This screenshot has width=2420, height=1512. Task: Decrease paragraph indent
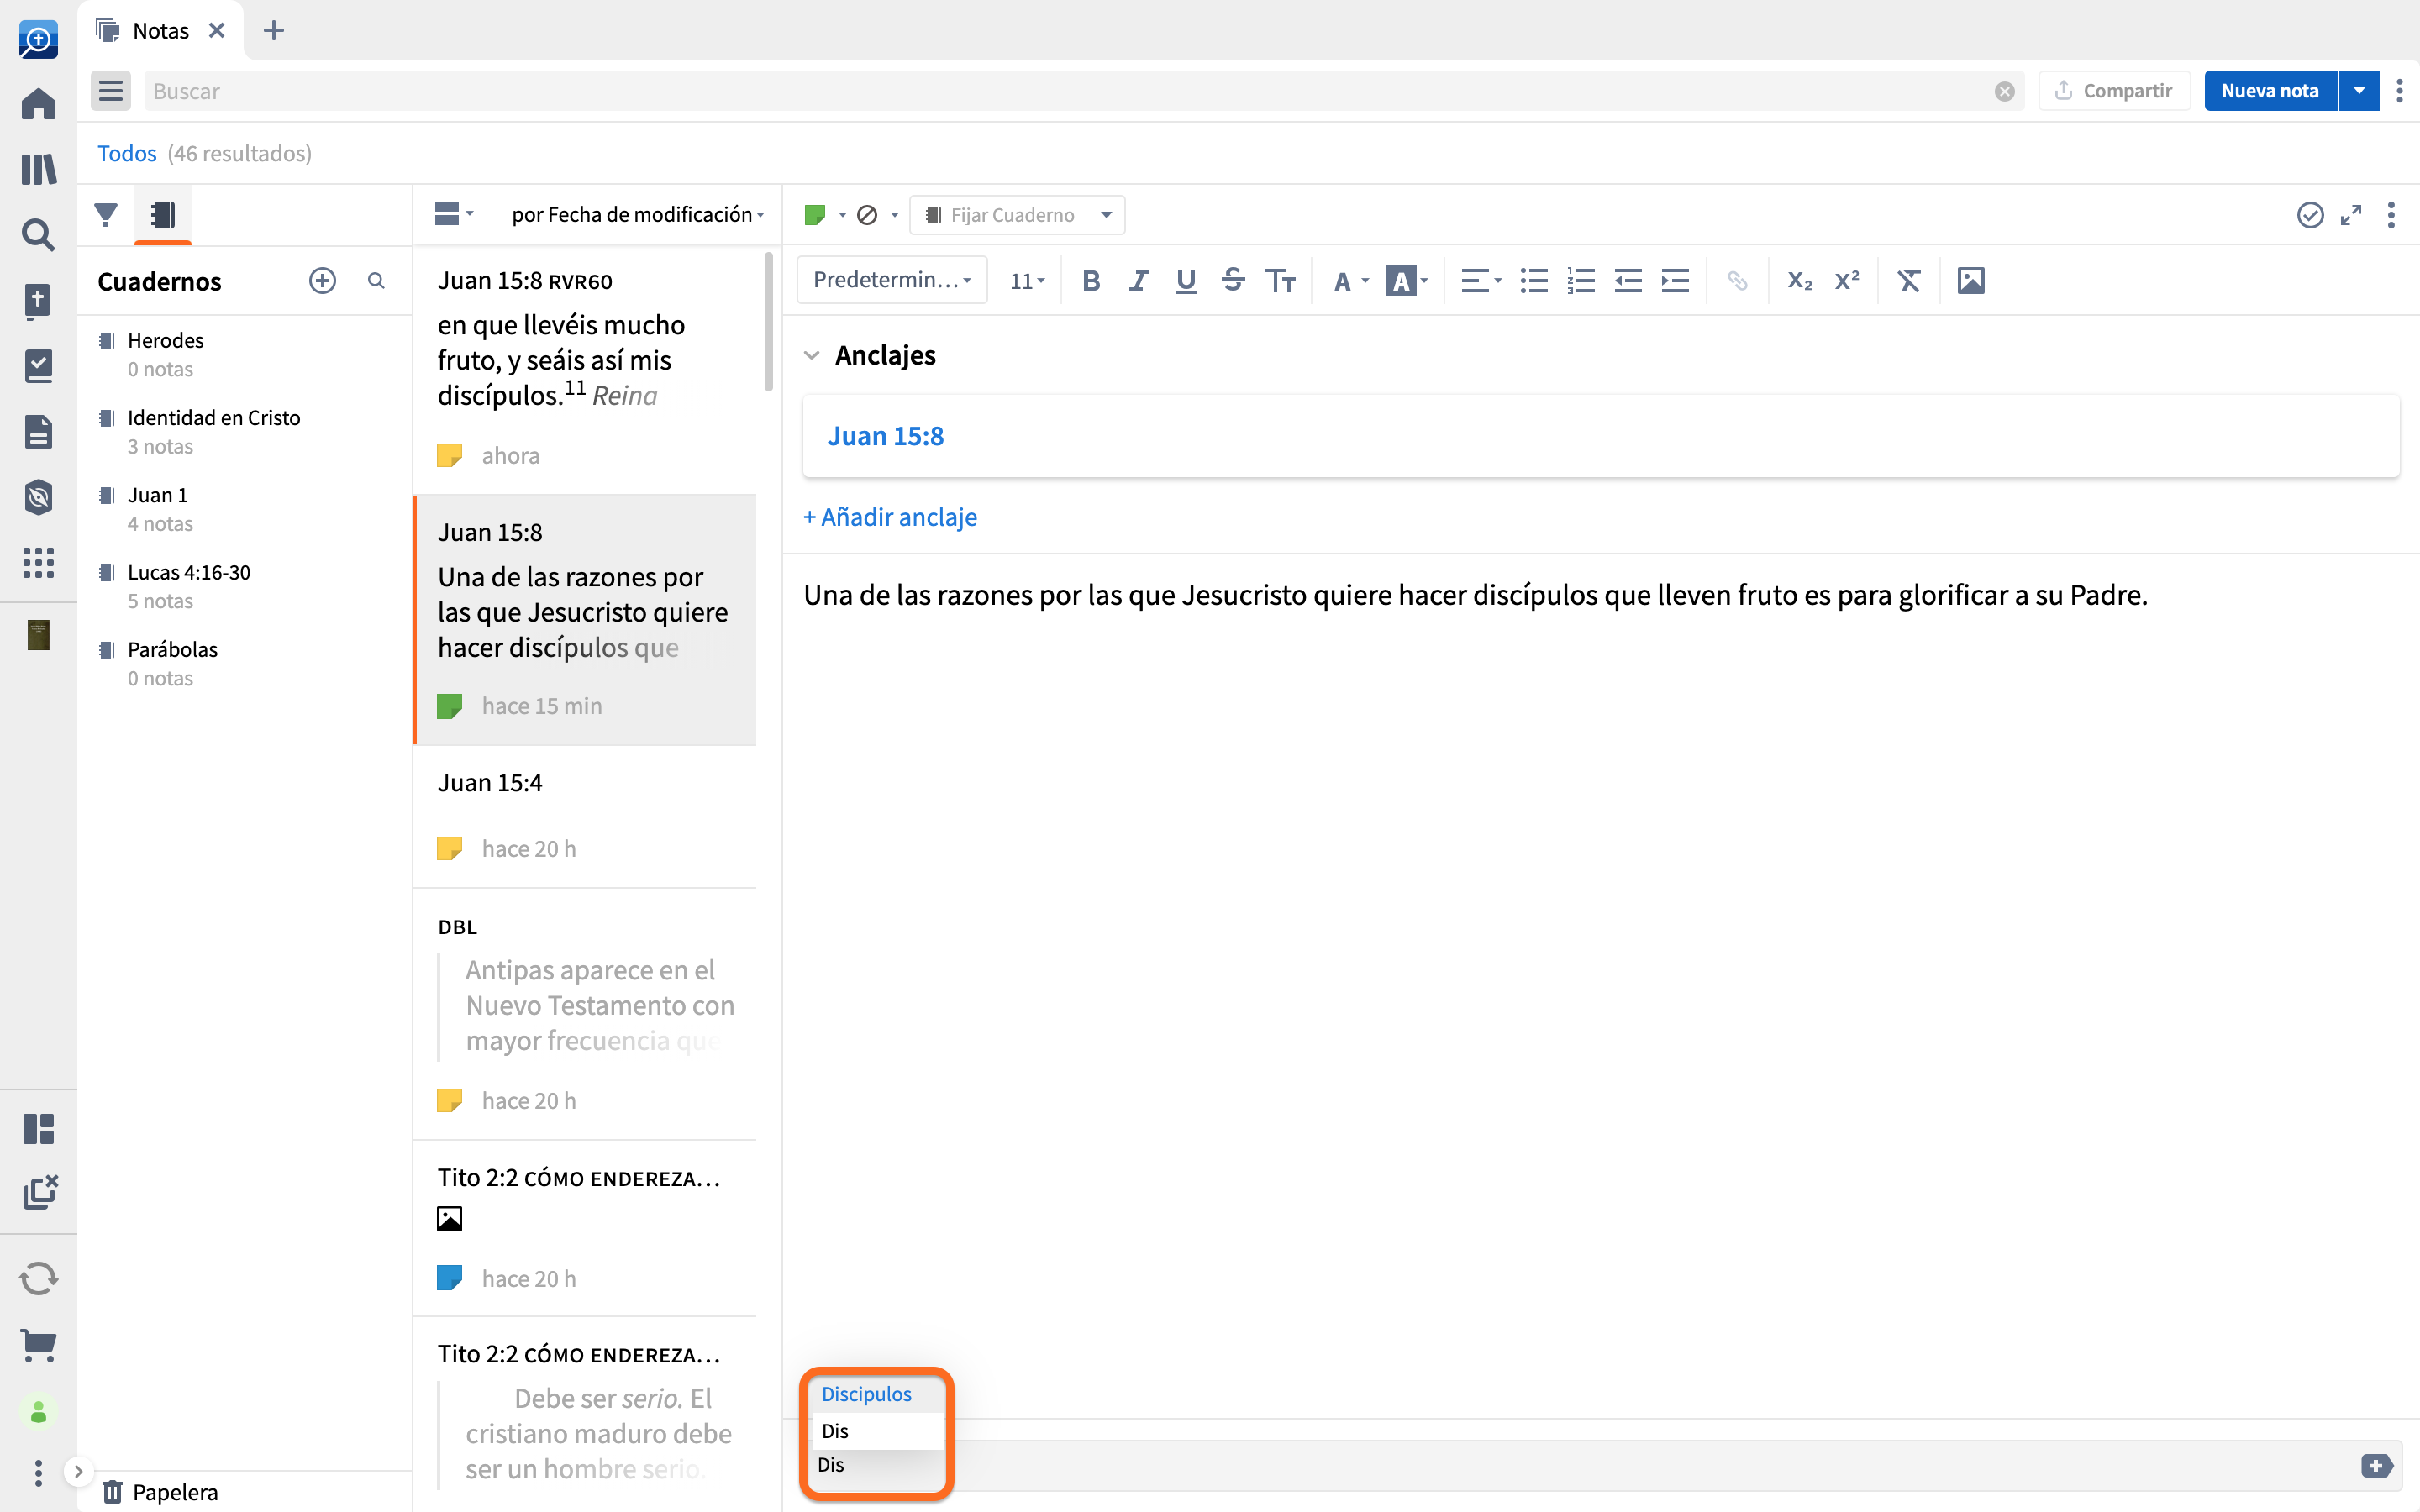(x=1628, y=281)
